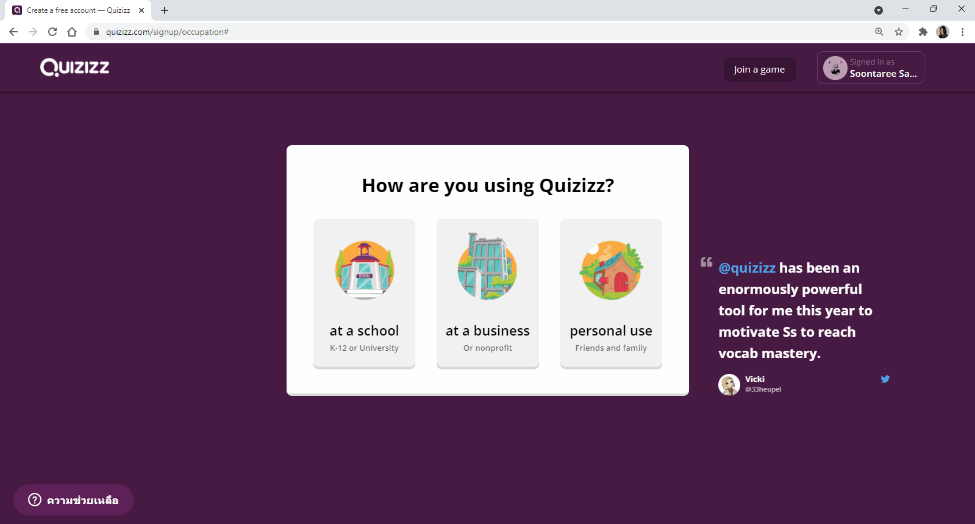975x524 pixels.
Task: Click the Quizizz favicon on the tab
Action: coord(17,10)
